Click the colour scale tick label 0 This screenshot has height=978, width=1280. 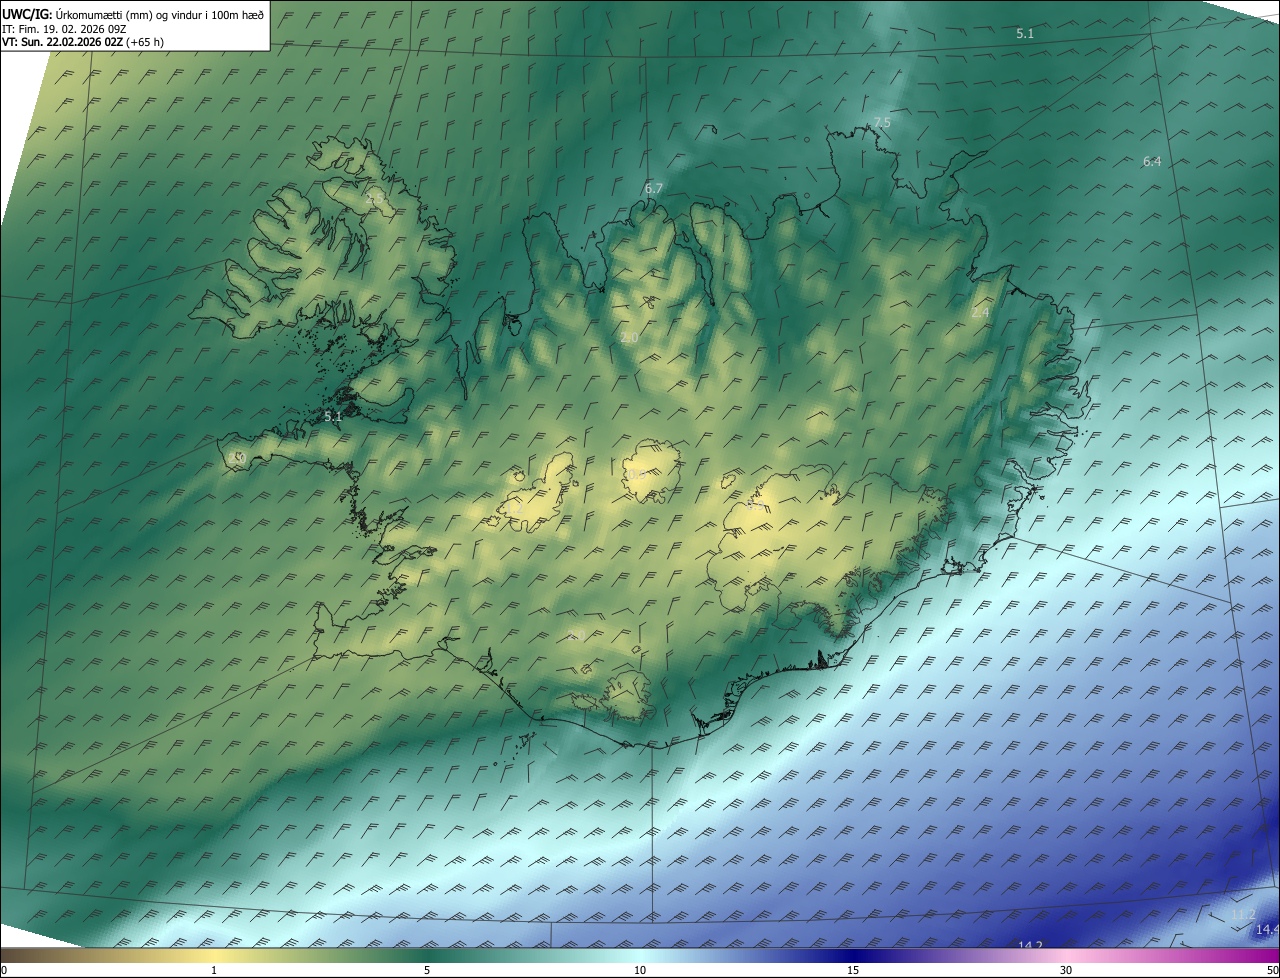point(4,970)
